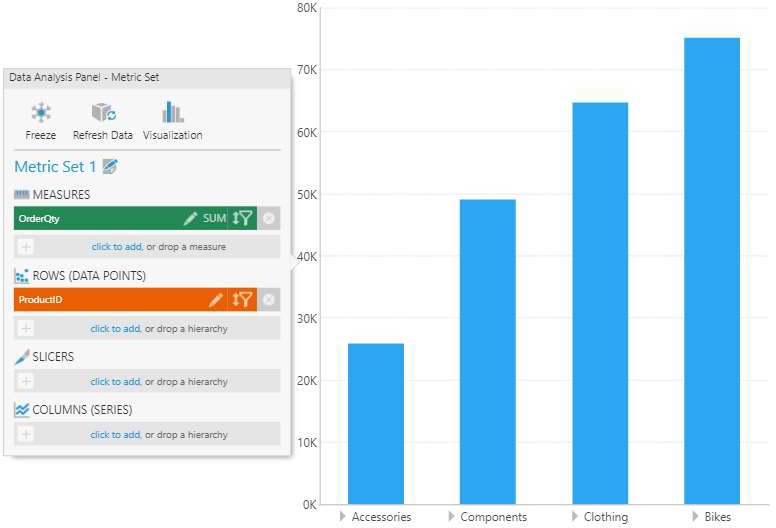Remove the OrderQty measure
Viewport: 776px width, 528px height.
(269, 218)
